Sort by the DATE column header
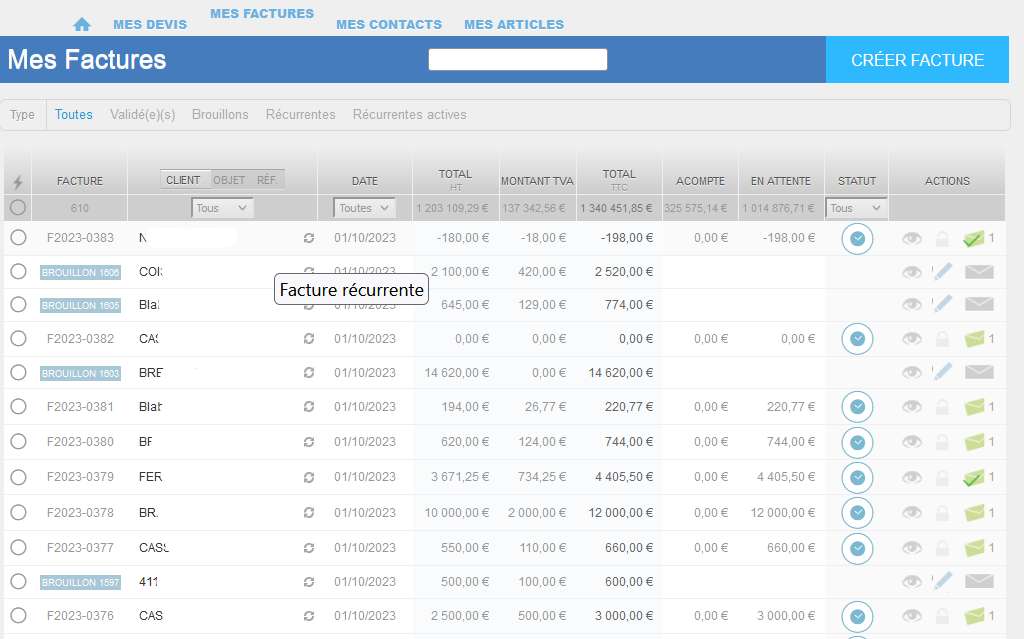This screenshot has height=639, width=1024. [365, 181]
